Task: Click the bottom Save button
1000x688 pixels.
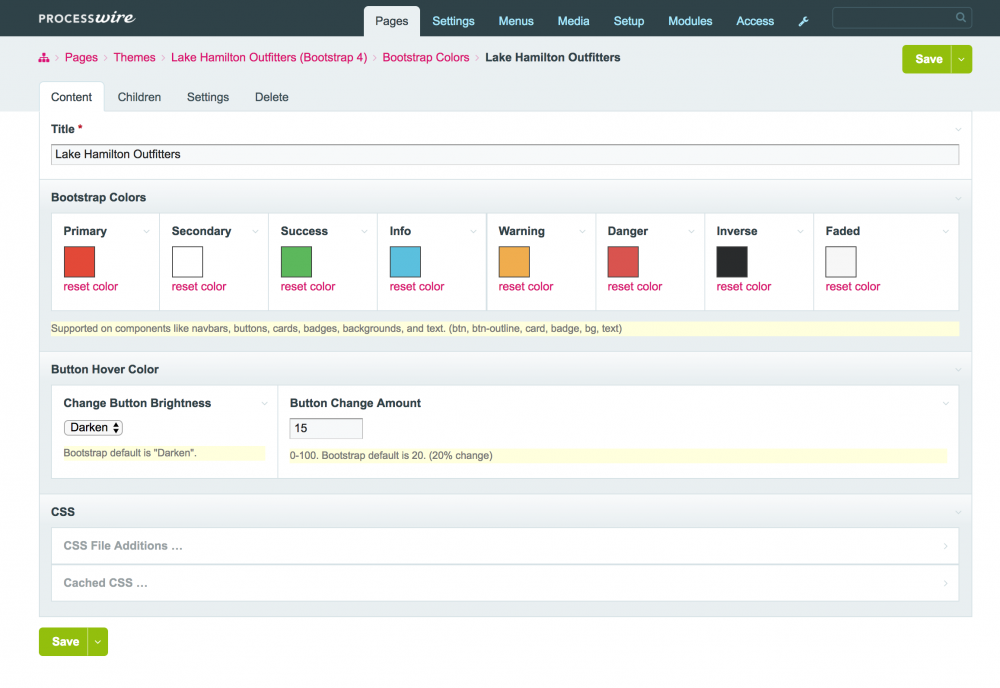Action: point(65,642)
